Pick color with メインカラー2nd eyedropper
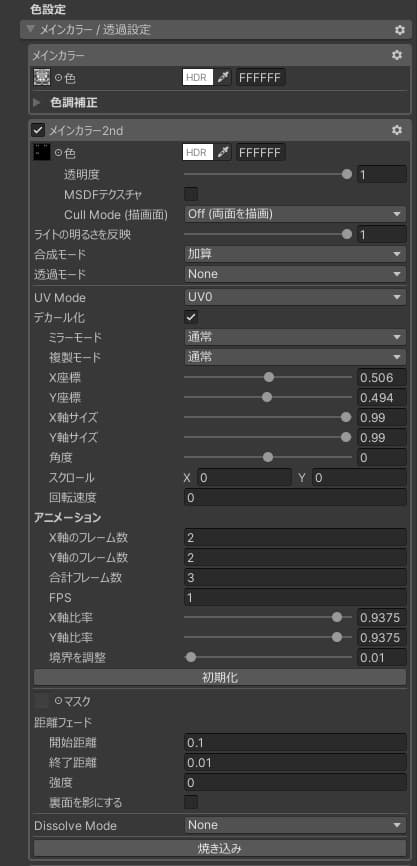The width and height of the screenshot is (417, 866). tap(223, 152)
